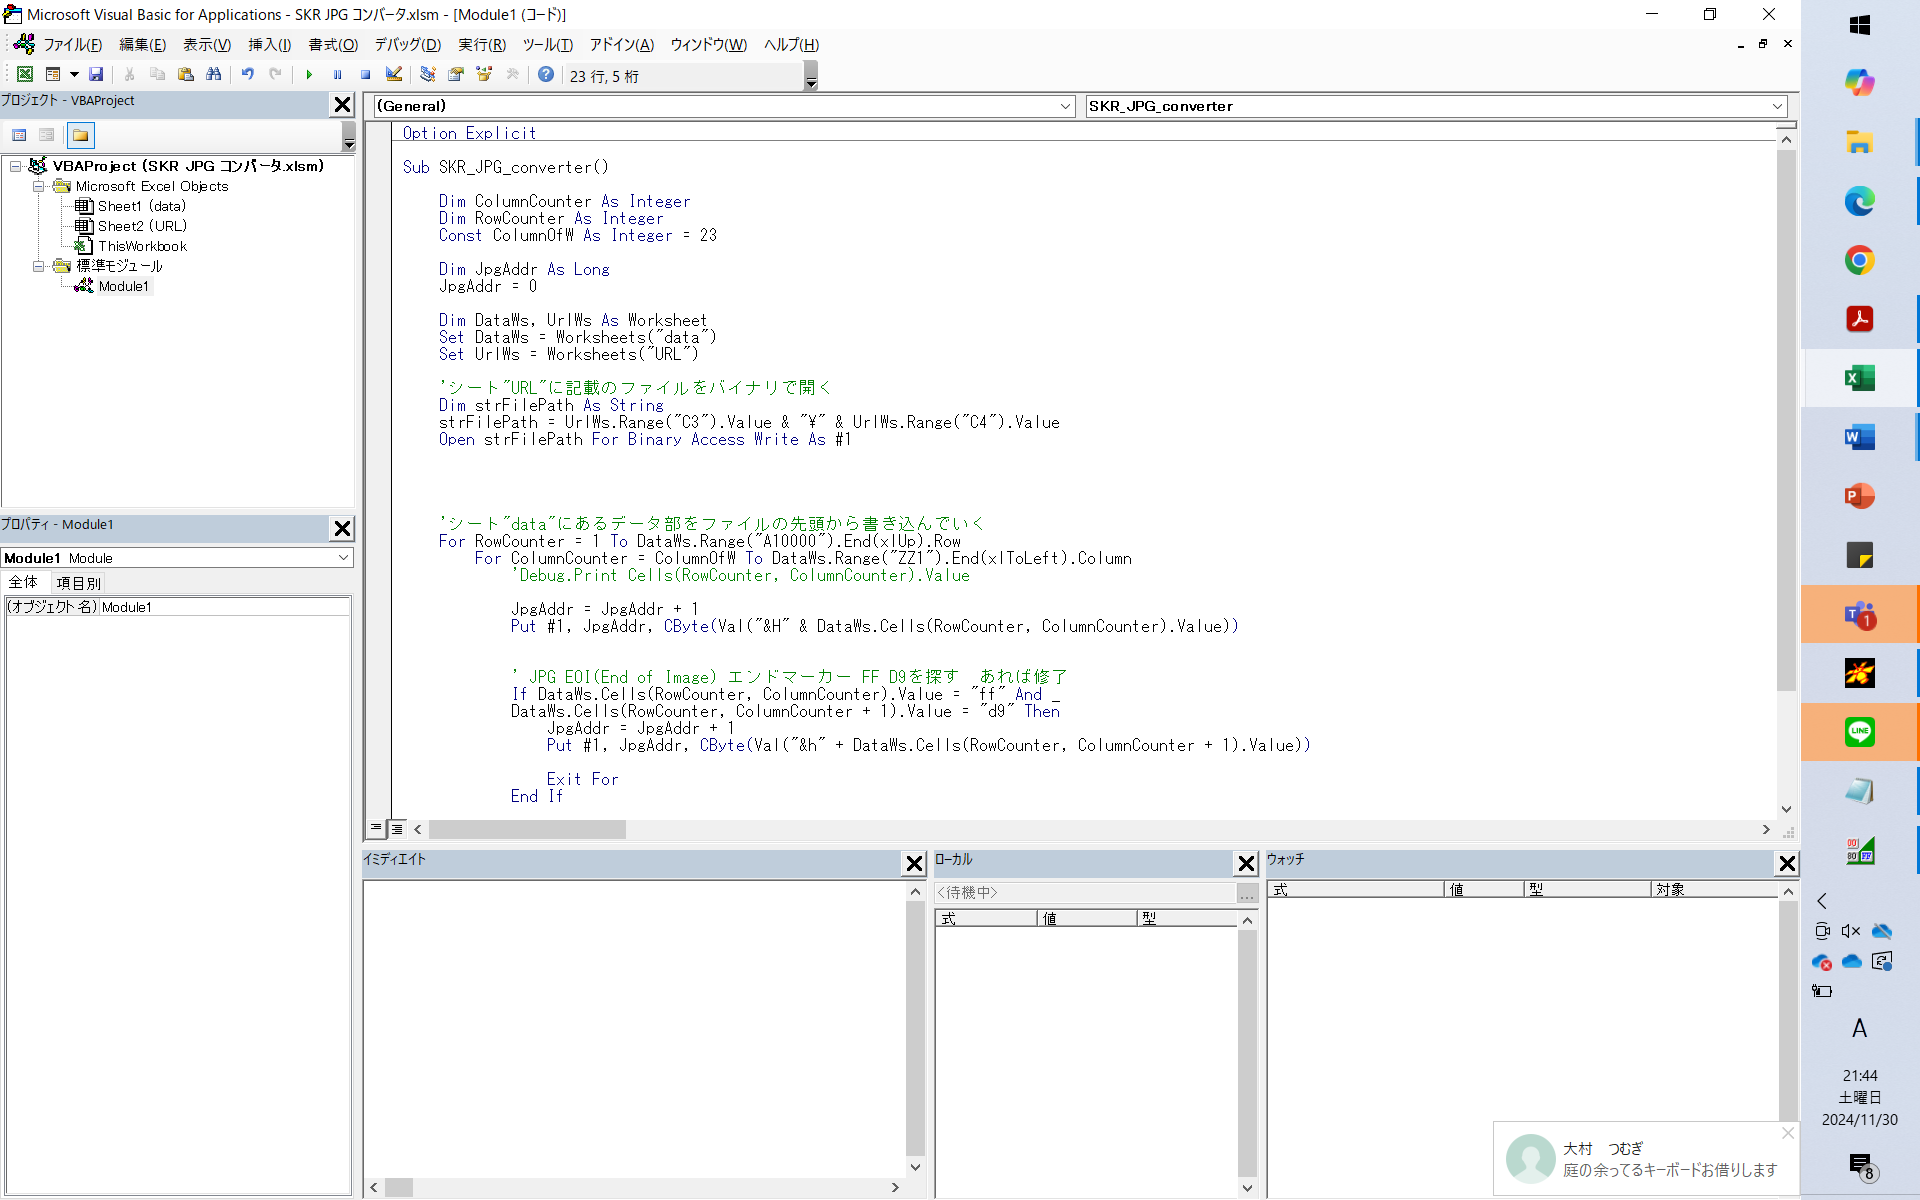Switch to Full Module View button
Screen dimensions: 1920x1200
pyautogui.click(x=397, y=829)
